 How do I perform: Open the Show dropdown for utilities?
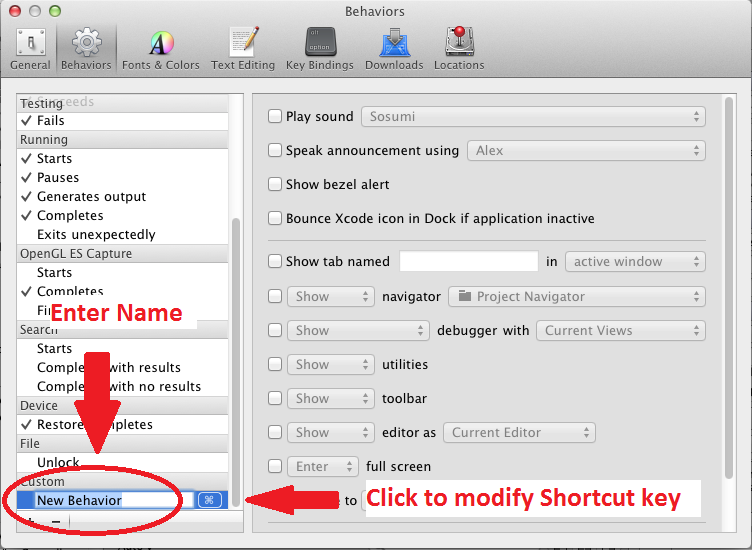[x=330, y=364]
